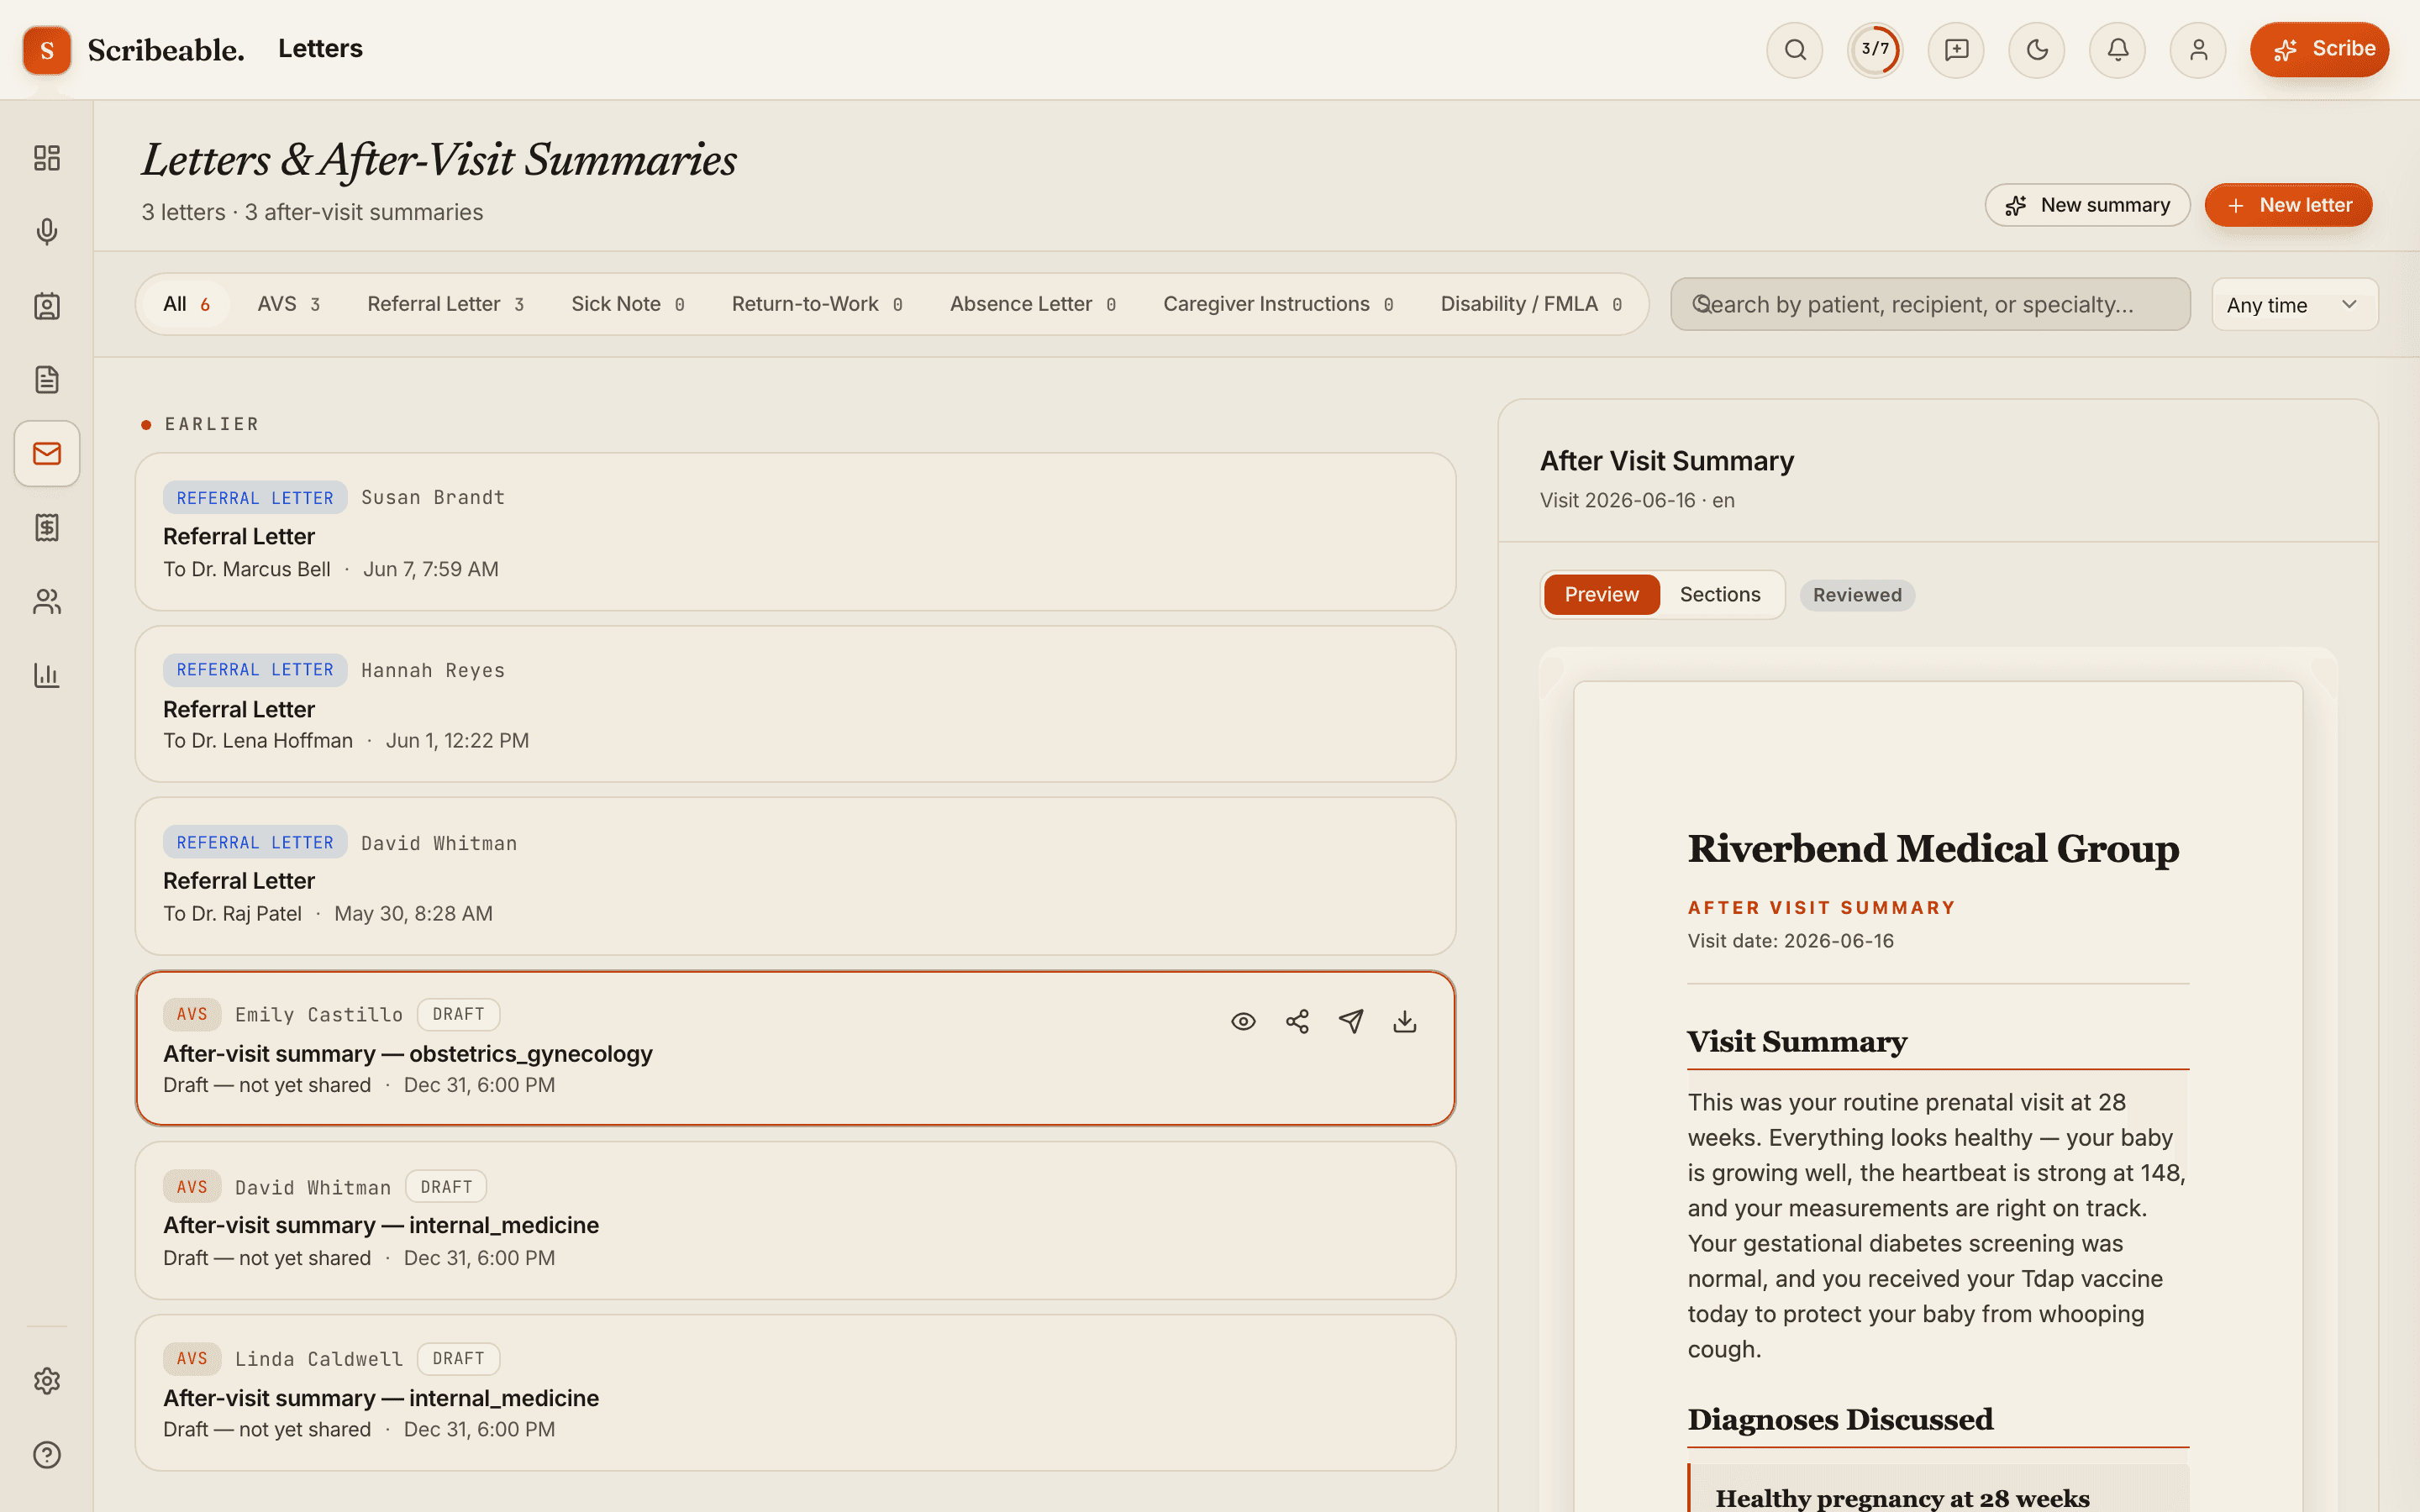The width and height of the screenshot is (2420, 1512).
Task: Open notifications bell
Action: [2117, 50]
